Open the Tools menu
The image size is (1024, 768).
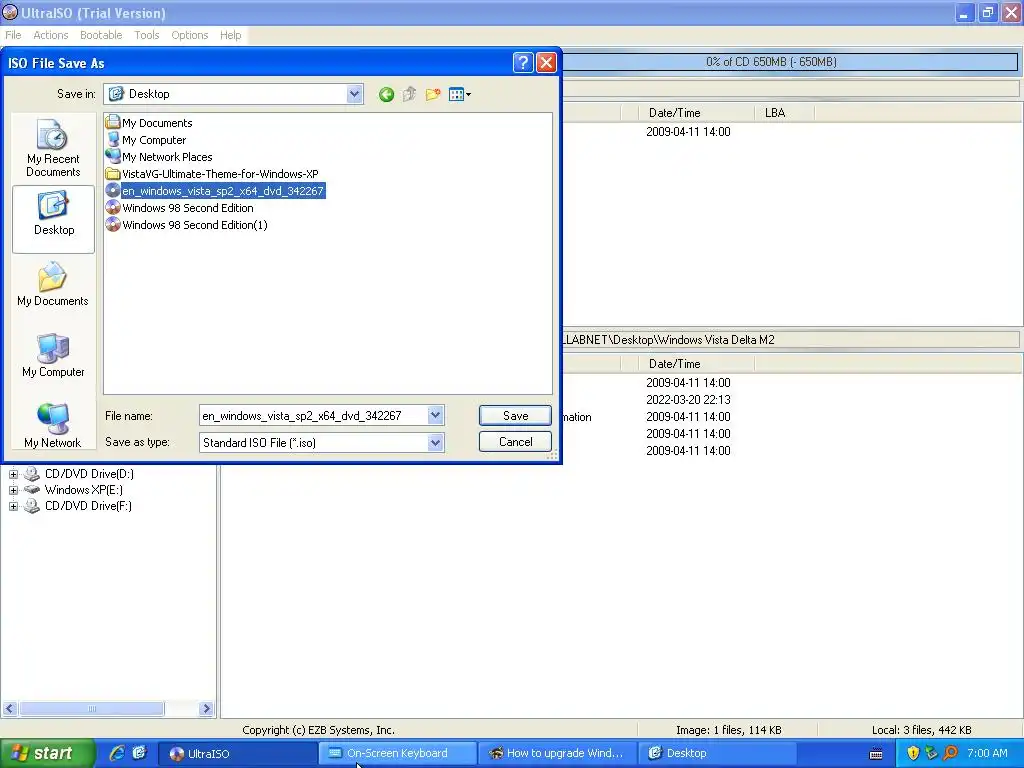point(146,35)
